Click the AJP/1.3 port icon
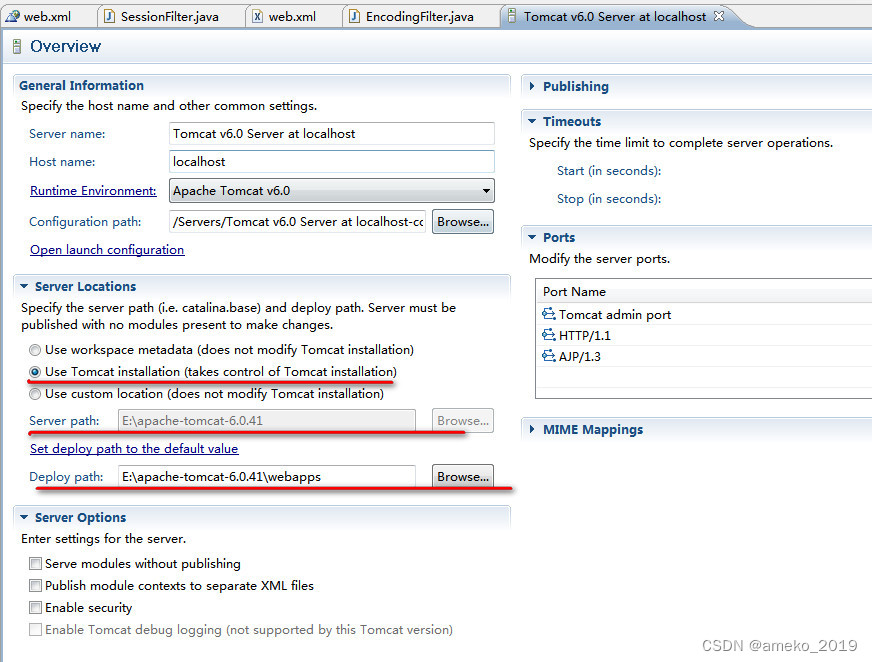The height and width of the screenshot is (662, 872). (x=548, y=356)
